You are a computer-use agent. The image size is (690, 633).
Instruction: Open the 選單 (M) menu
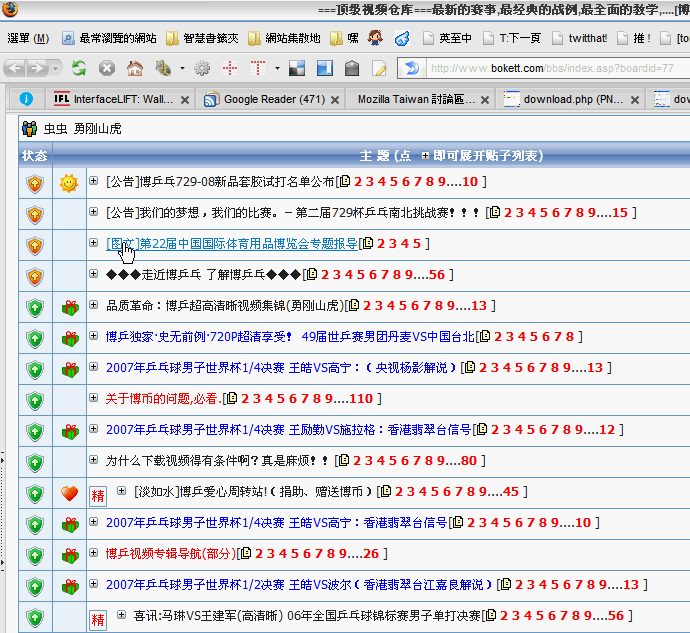[28, 39]
